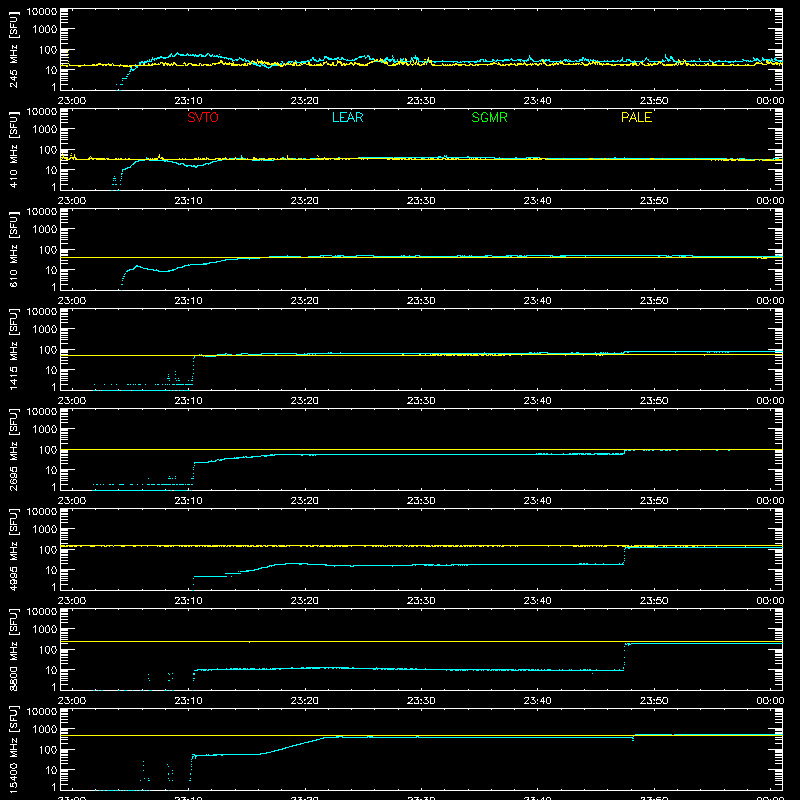800x800 pixels.
Task: Click 23:40 label under the 4995 MHz plot
Action: click(x=537, y=601)
